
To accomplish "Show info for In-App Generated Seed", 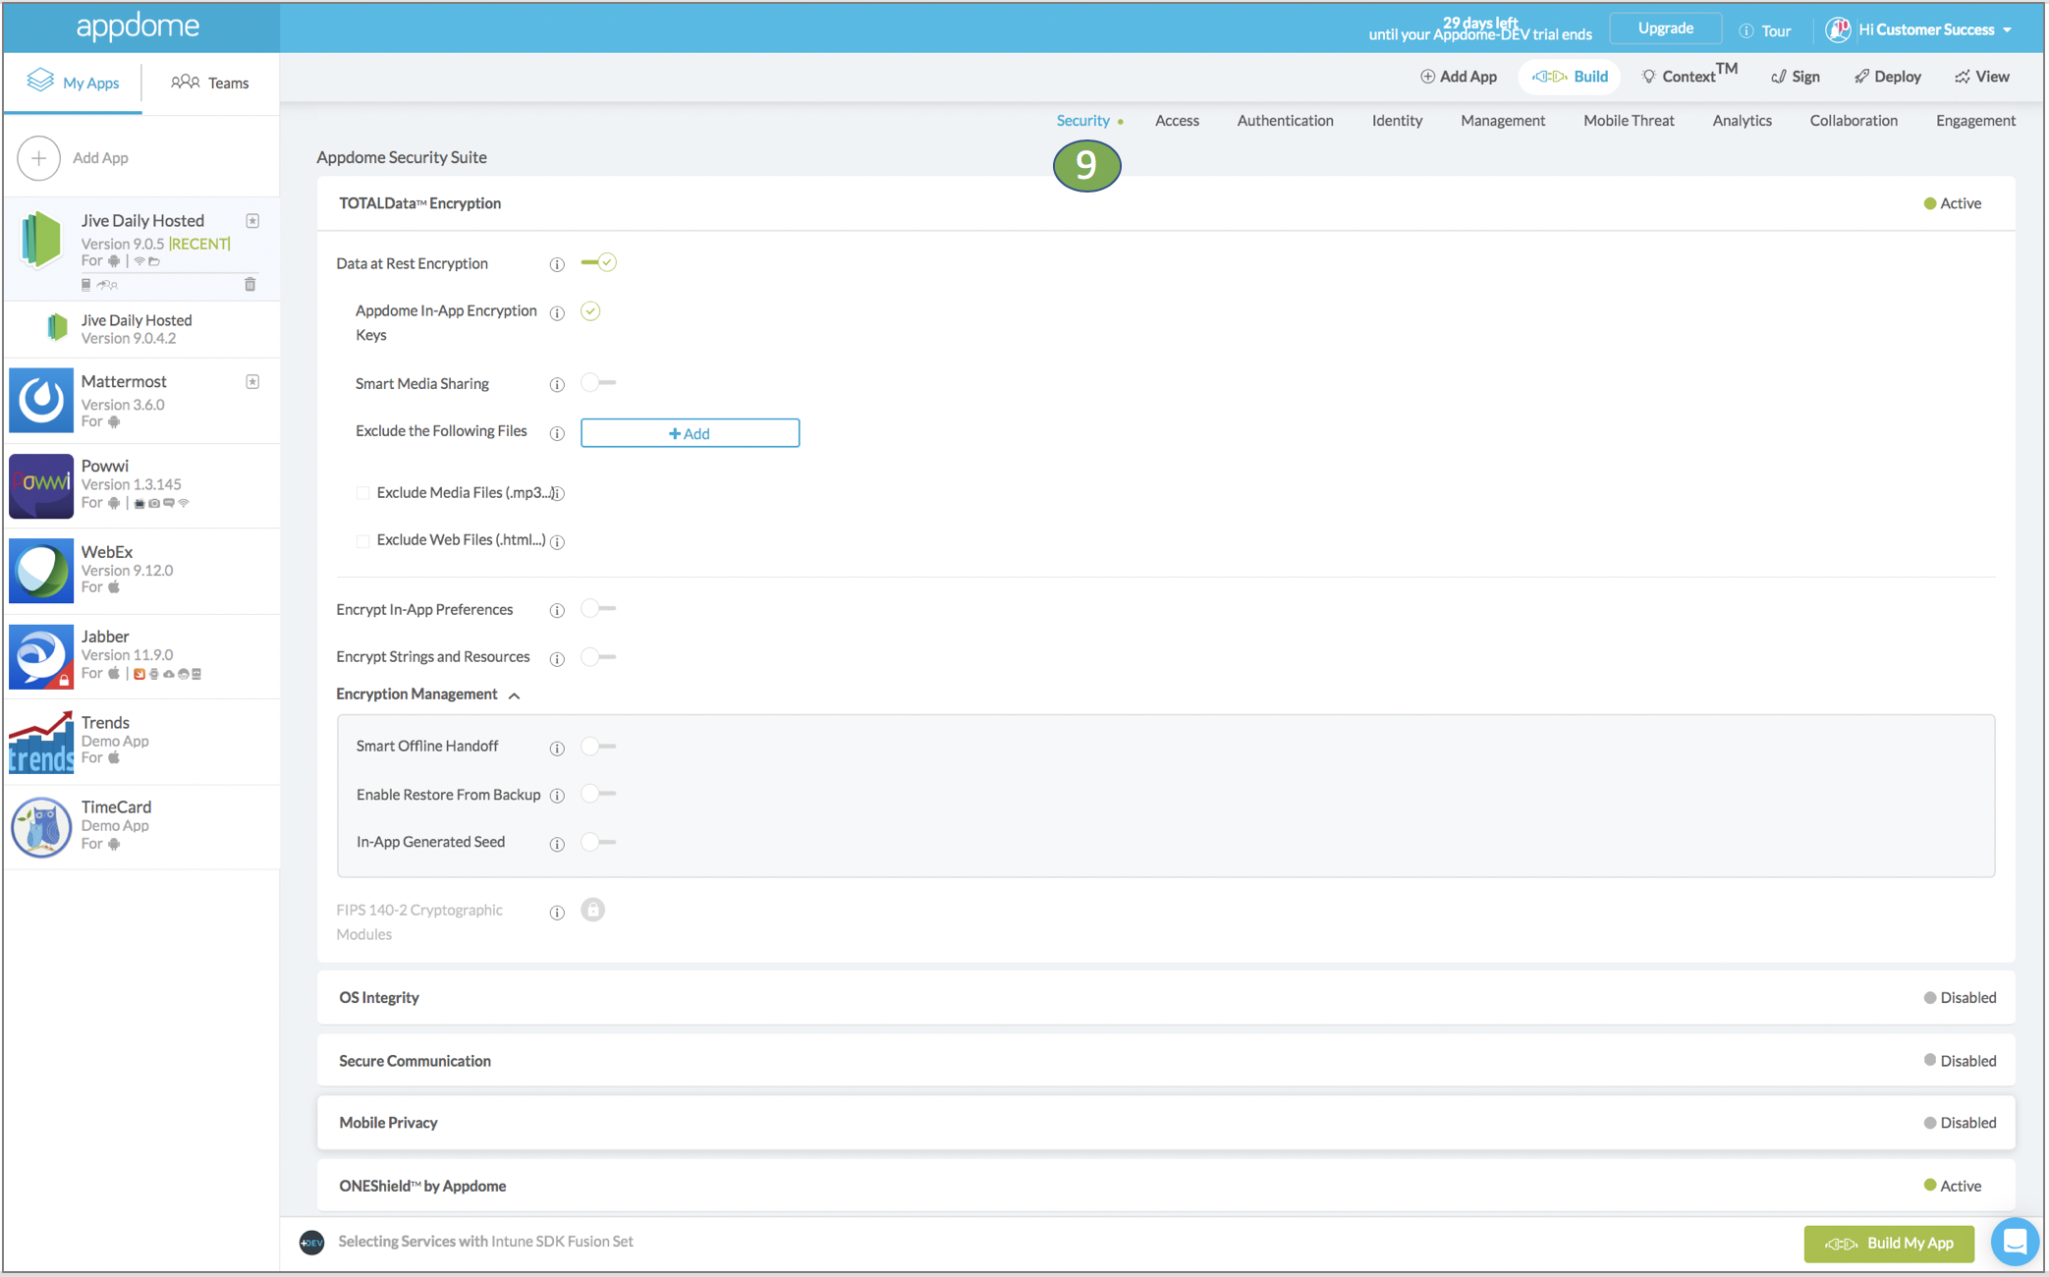I will [x=557, y=844].
